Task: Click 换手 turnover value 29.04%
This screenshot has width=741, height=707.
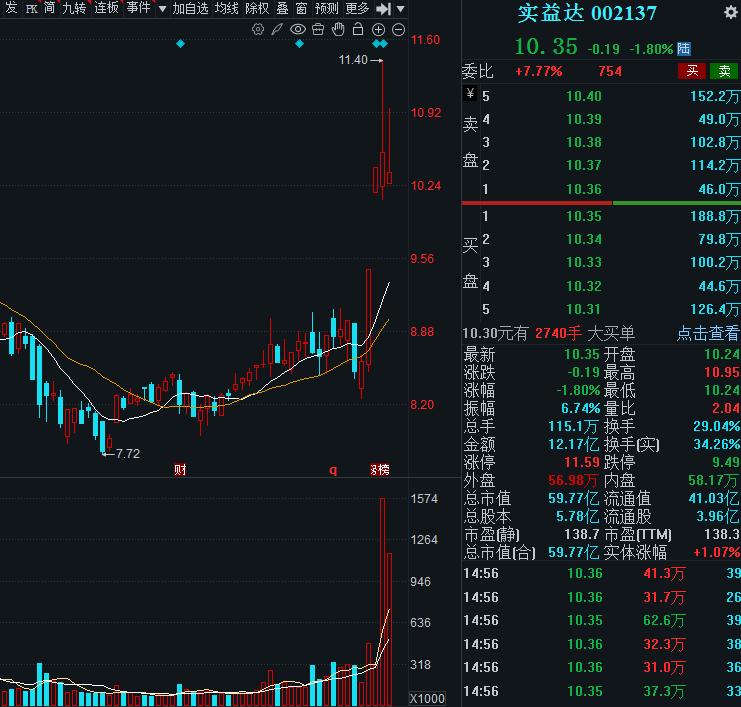Action: [x=716, y=426]
